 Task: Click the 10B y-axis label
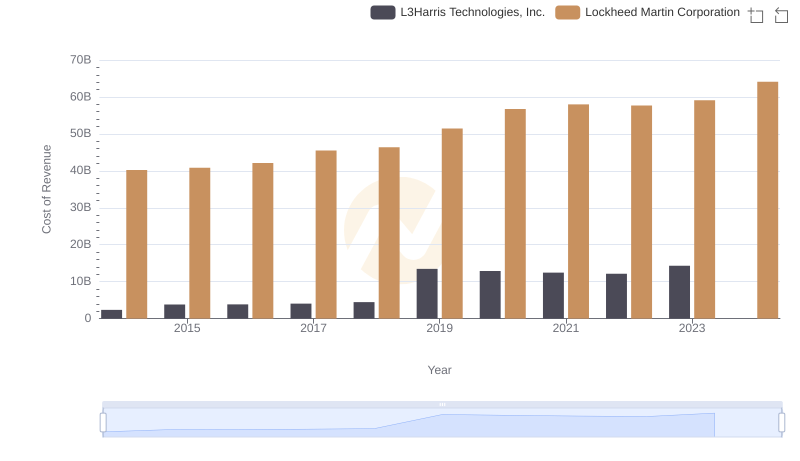click(81, 281)
